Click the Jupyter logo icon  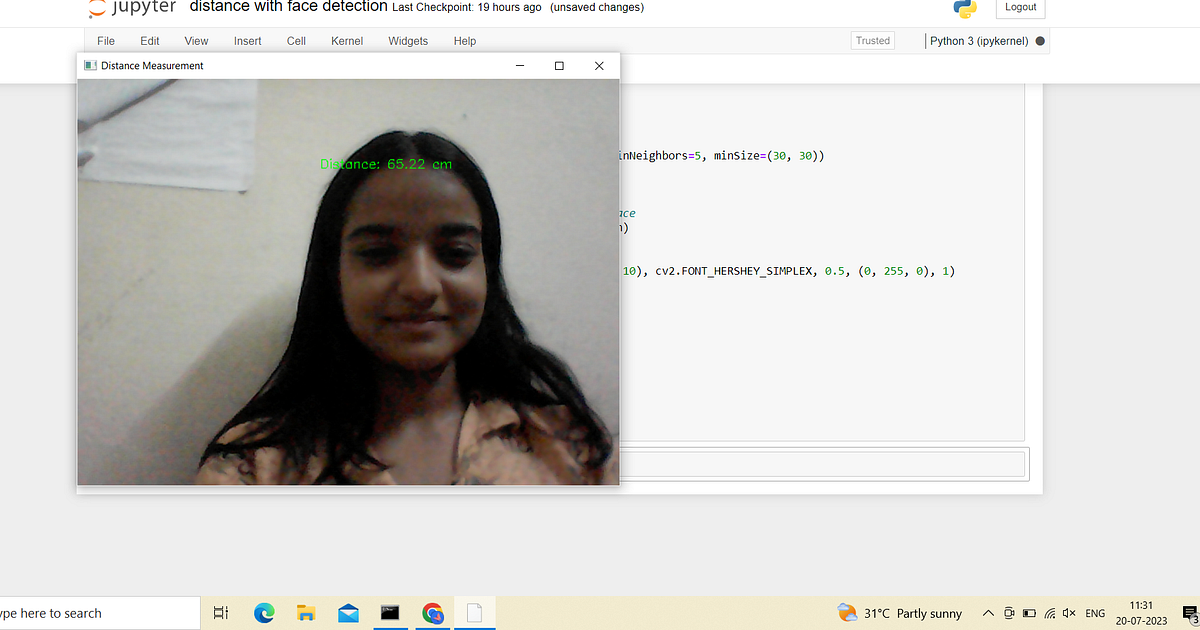[99, 7]
